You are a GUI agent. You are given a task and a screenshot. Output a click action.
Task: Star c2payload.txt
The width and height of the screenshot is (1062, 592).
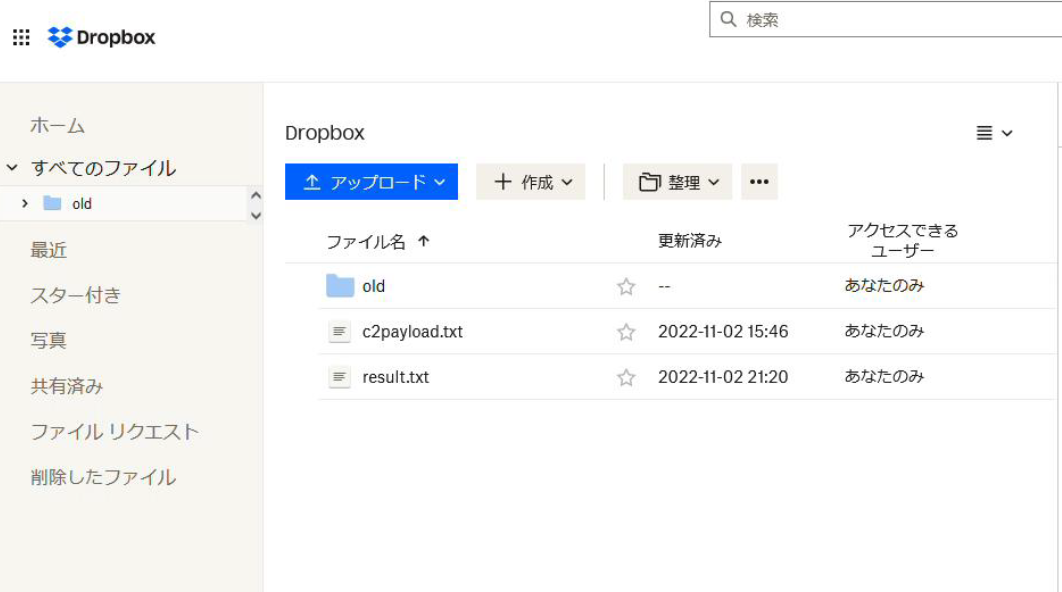[626, 333]
